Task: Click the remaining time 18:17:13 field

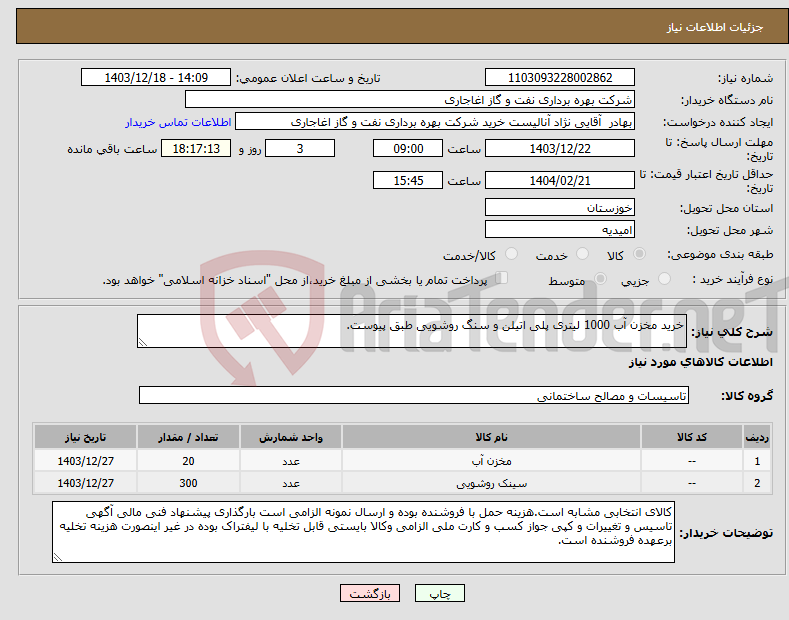Action: pyautogui.click(x=196, y=148)
